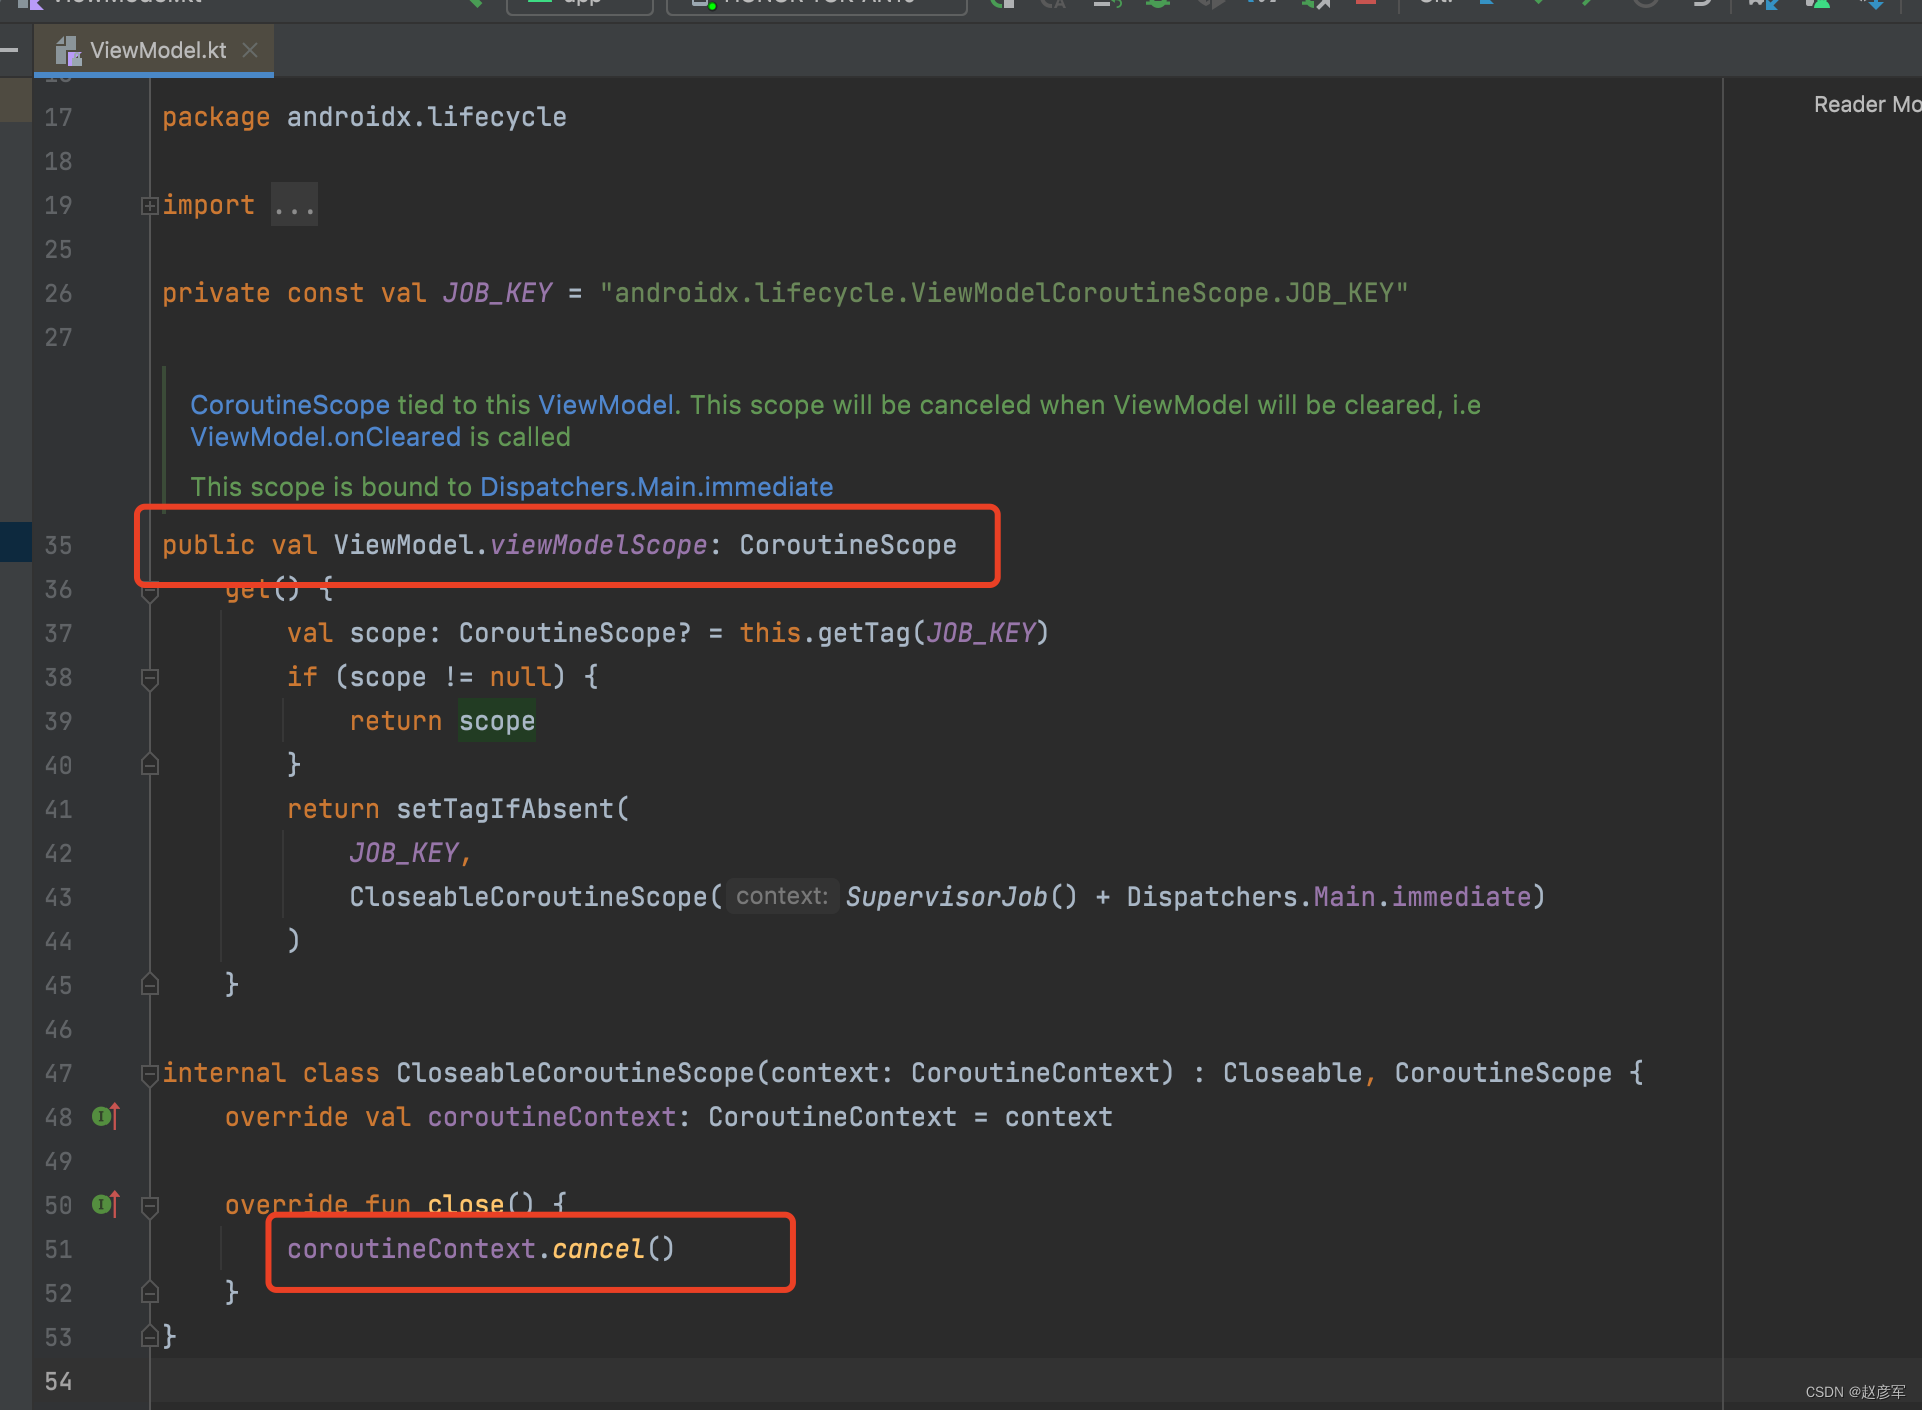This screenshot has width=1922, height=1410.
Task: Toggle a breakpoint at line number 37
Action: [x=58, y=634]
